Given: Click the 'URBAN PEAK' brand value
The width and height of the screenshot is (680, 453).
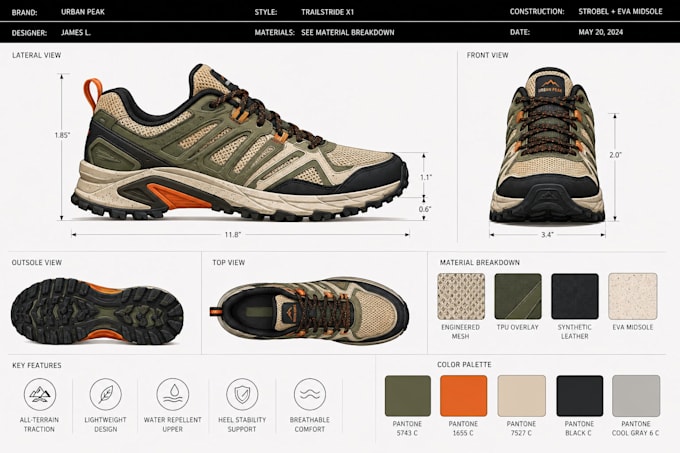Looking at the screenshot, I should 83,12.
